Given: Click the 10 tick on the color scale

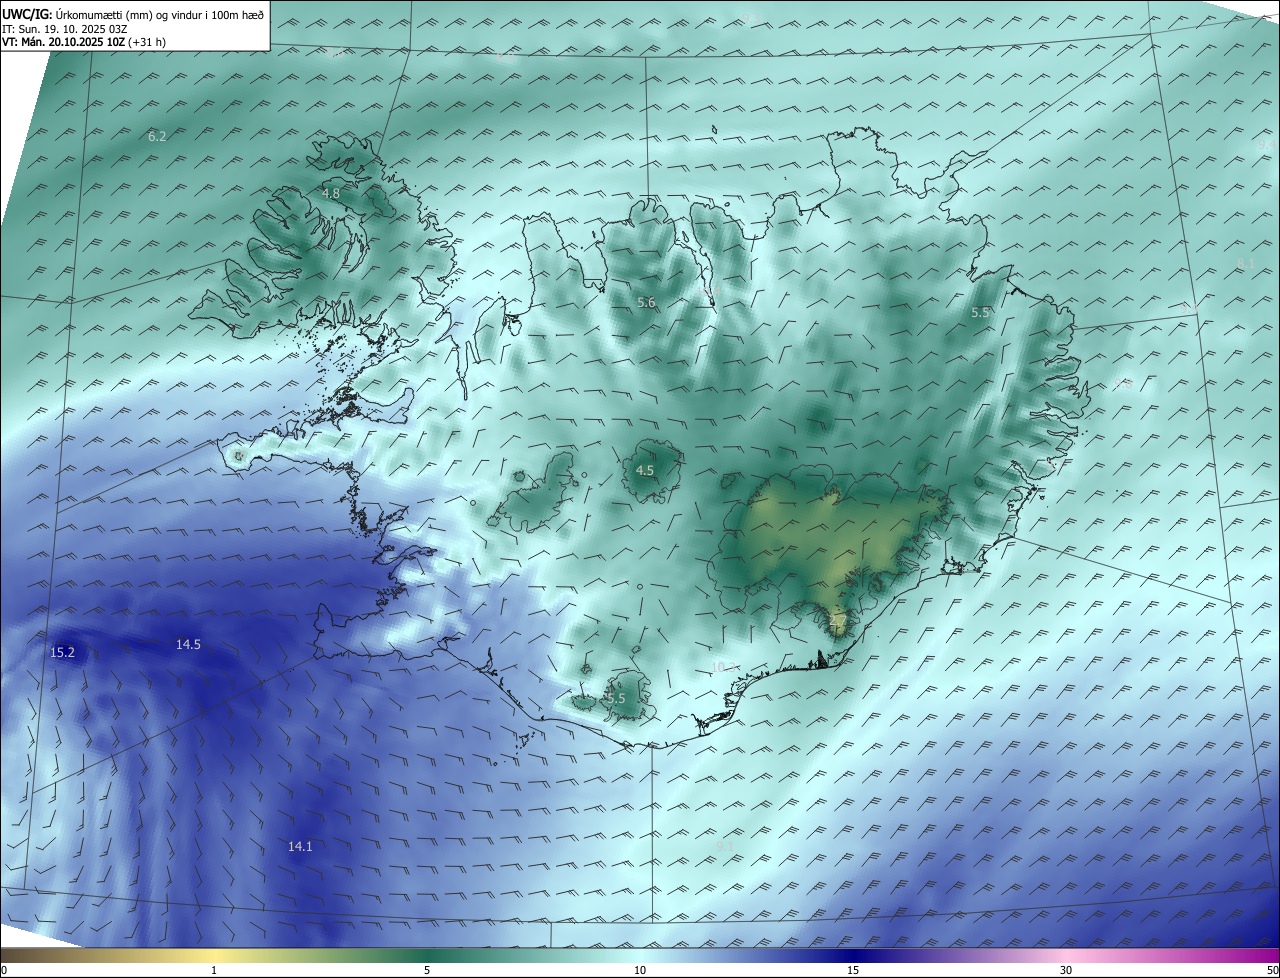Looking at the screenshot, I should click(x=640, y=970).
